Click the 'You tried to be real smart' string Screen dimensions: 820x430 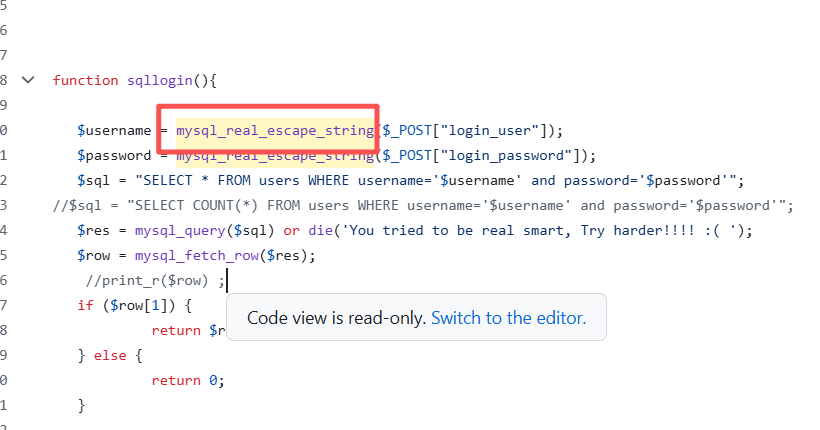pyautogui.click(x=541, y=231)
